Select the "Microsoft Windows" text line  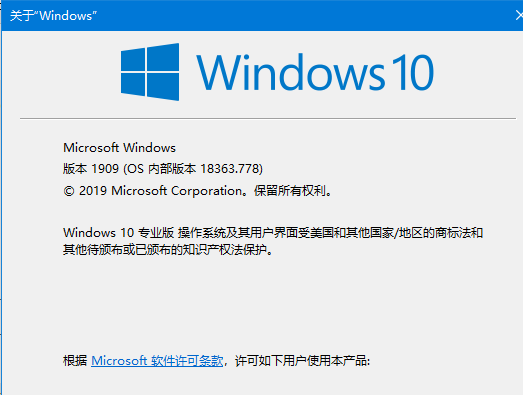119,147
